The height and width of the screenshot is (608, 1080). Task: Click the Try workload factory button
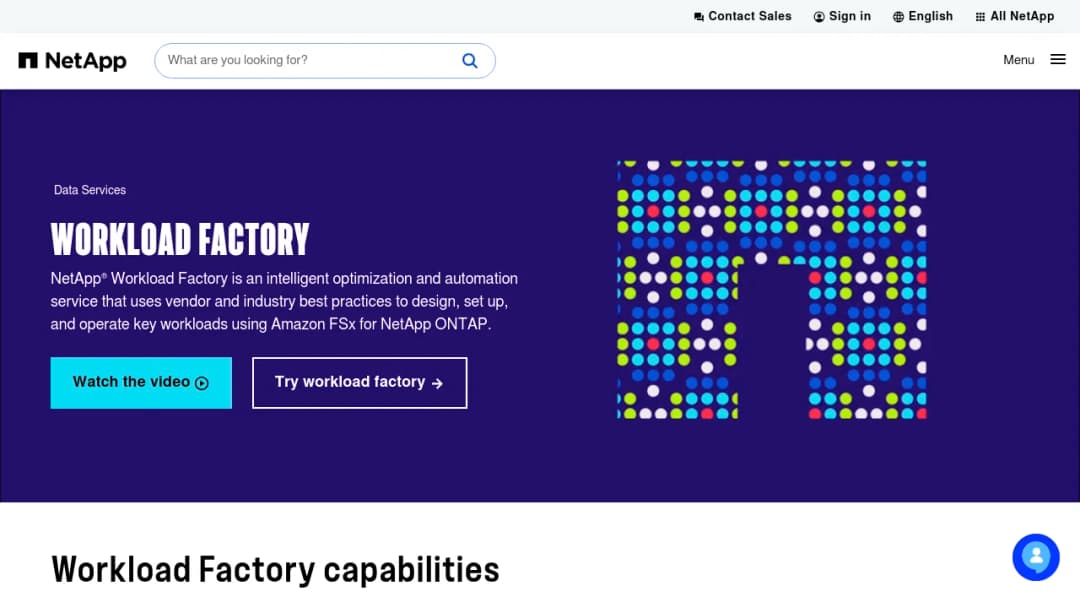click(x=360, y=383)
